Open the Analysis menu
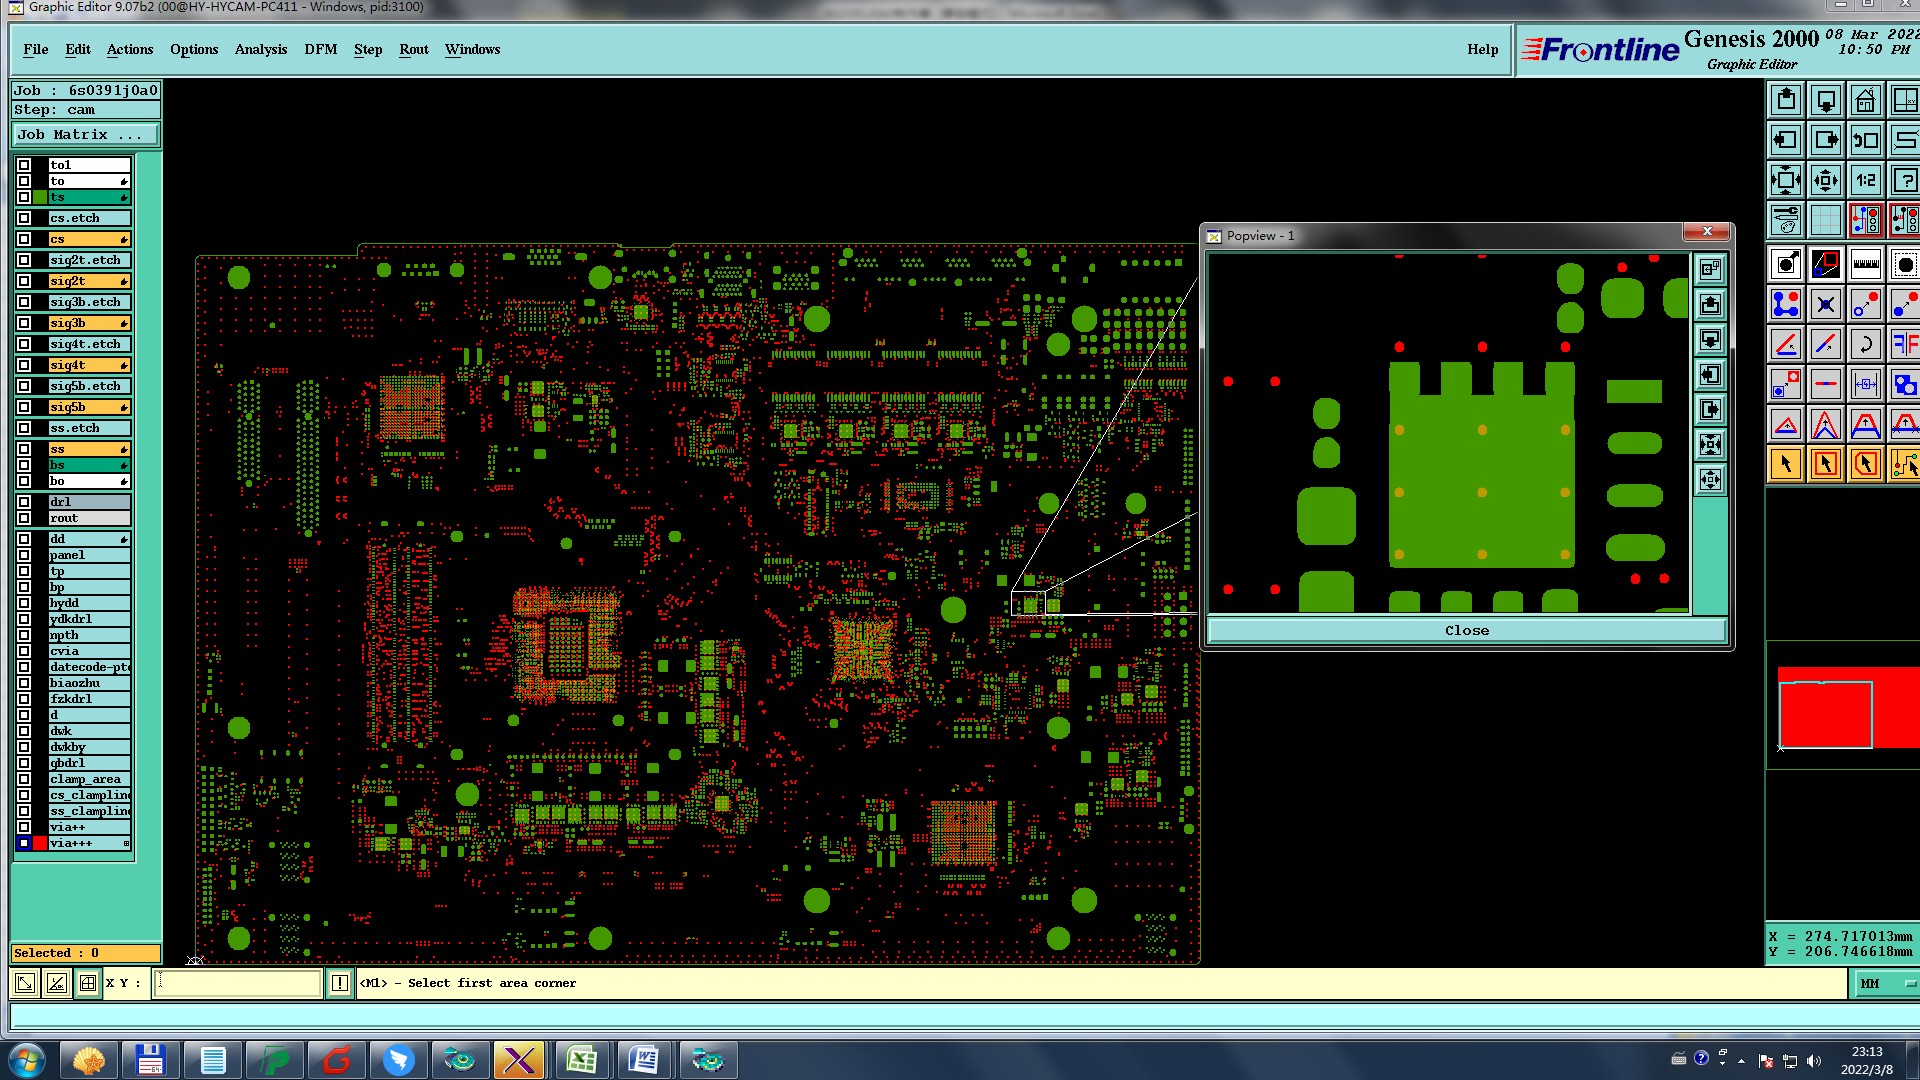This screenshot has height=1080, width=1920. coord(260,49)
